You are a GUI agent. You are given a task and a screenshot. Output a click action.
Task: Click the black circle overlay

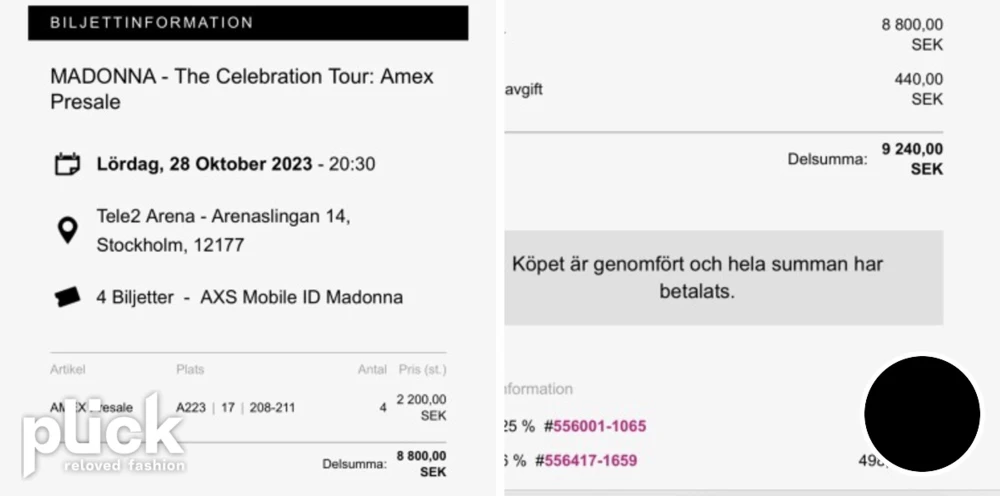tap(922, 414)
